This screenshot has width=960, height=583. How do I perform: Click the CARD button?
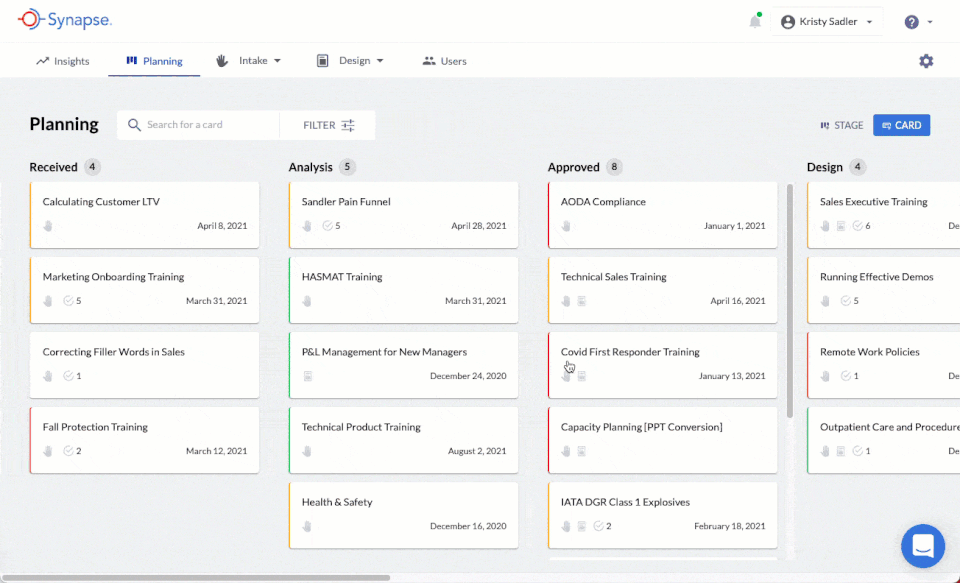901,125
